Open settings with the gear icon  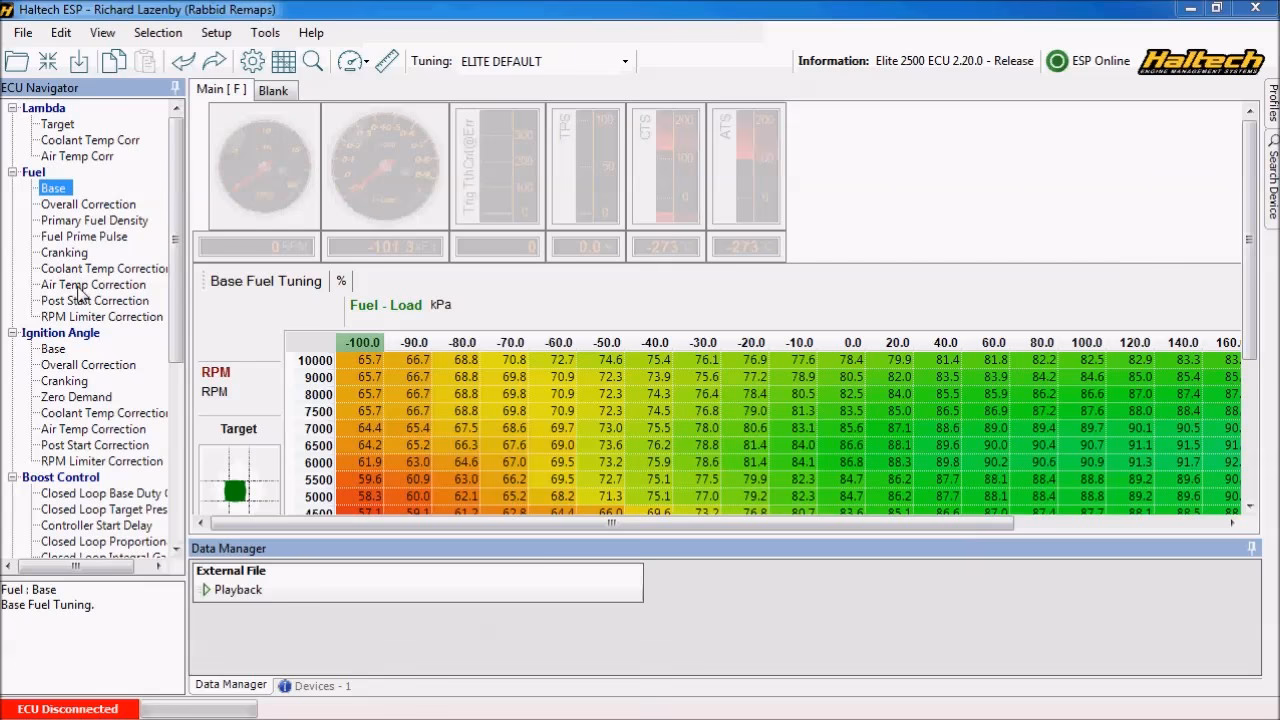click(x=252, y=61)
